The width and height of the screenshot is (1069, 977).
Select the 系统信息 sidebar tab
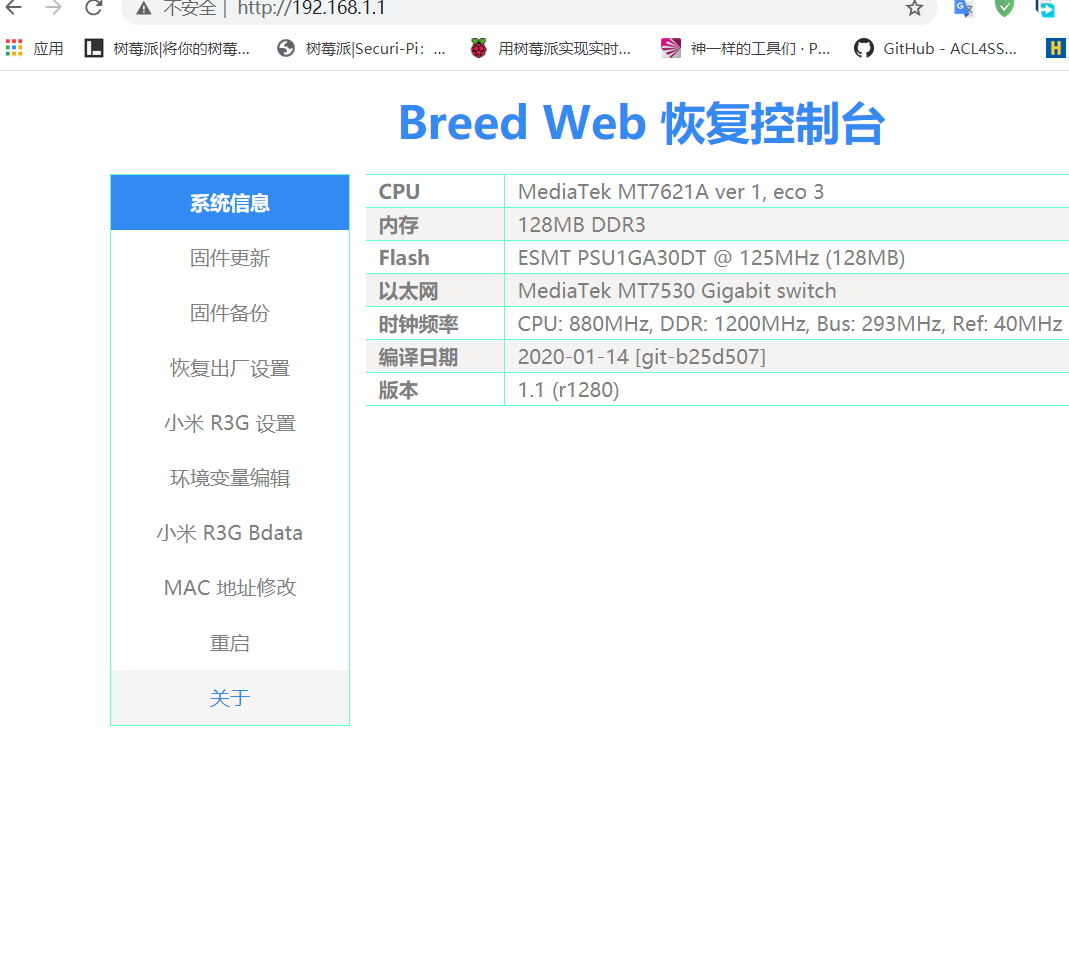tap(230, 203)
